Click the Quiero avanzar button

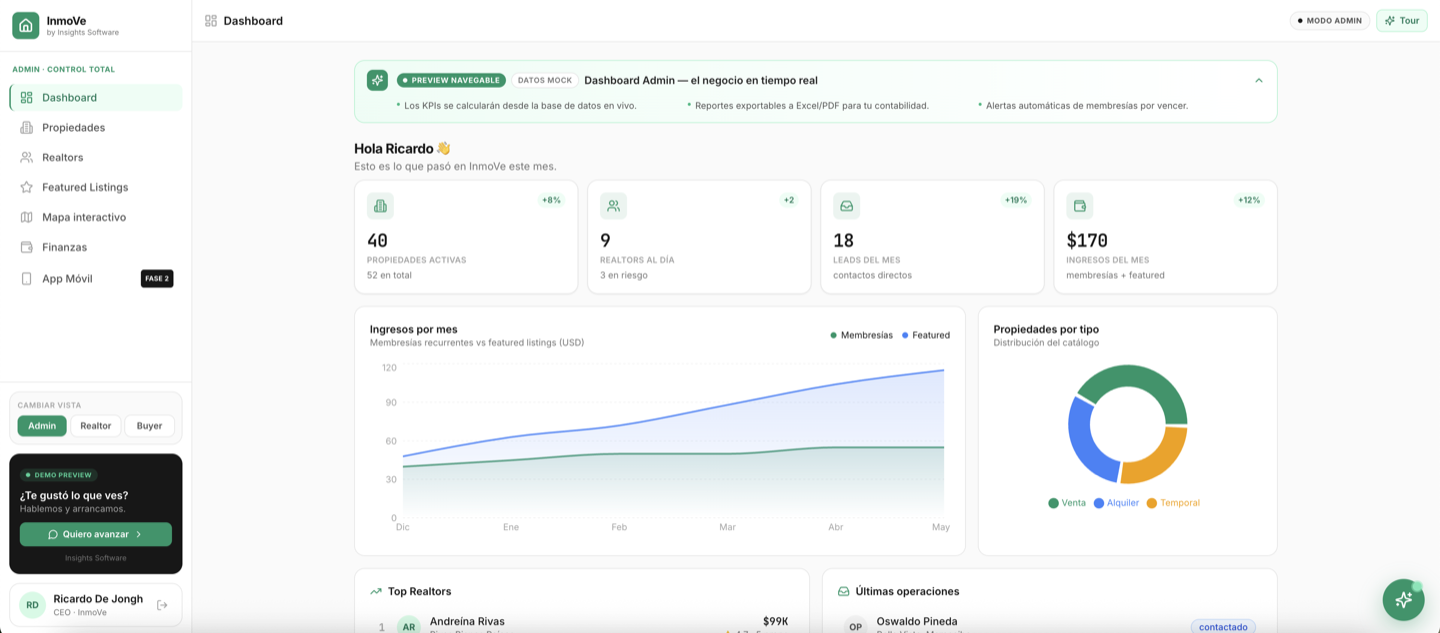[x=96, y=534]
